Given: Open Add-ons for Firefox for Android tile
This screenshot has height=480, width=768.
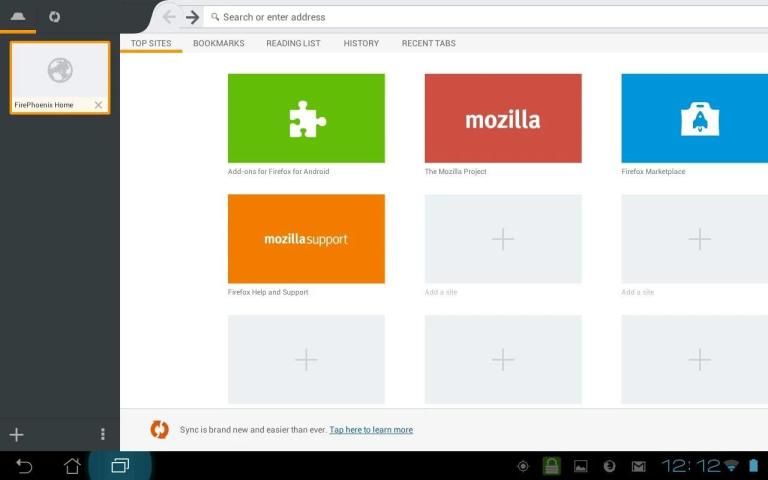Looking at the screenshot, I should click(x=306, y=118).
